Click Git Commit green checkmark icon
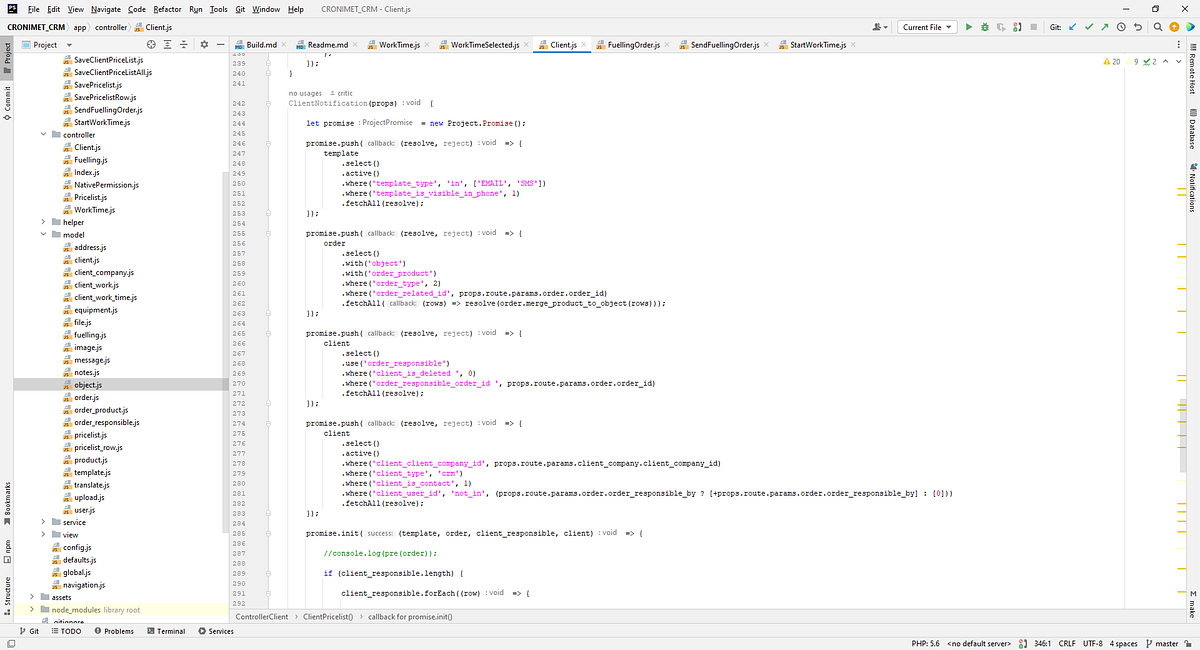Image resolution: width=1200 pixels, height=650 pixels. pyautogui.click(x=1089, y=27)
